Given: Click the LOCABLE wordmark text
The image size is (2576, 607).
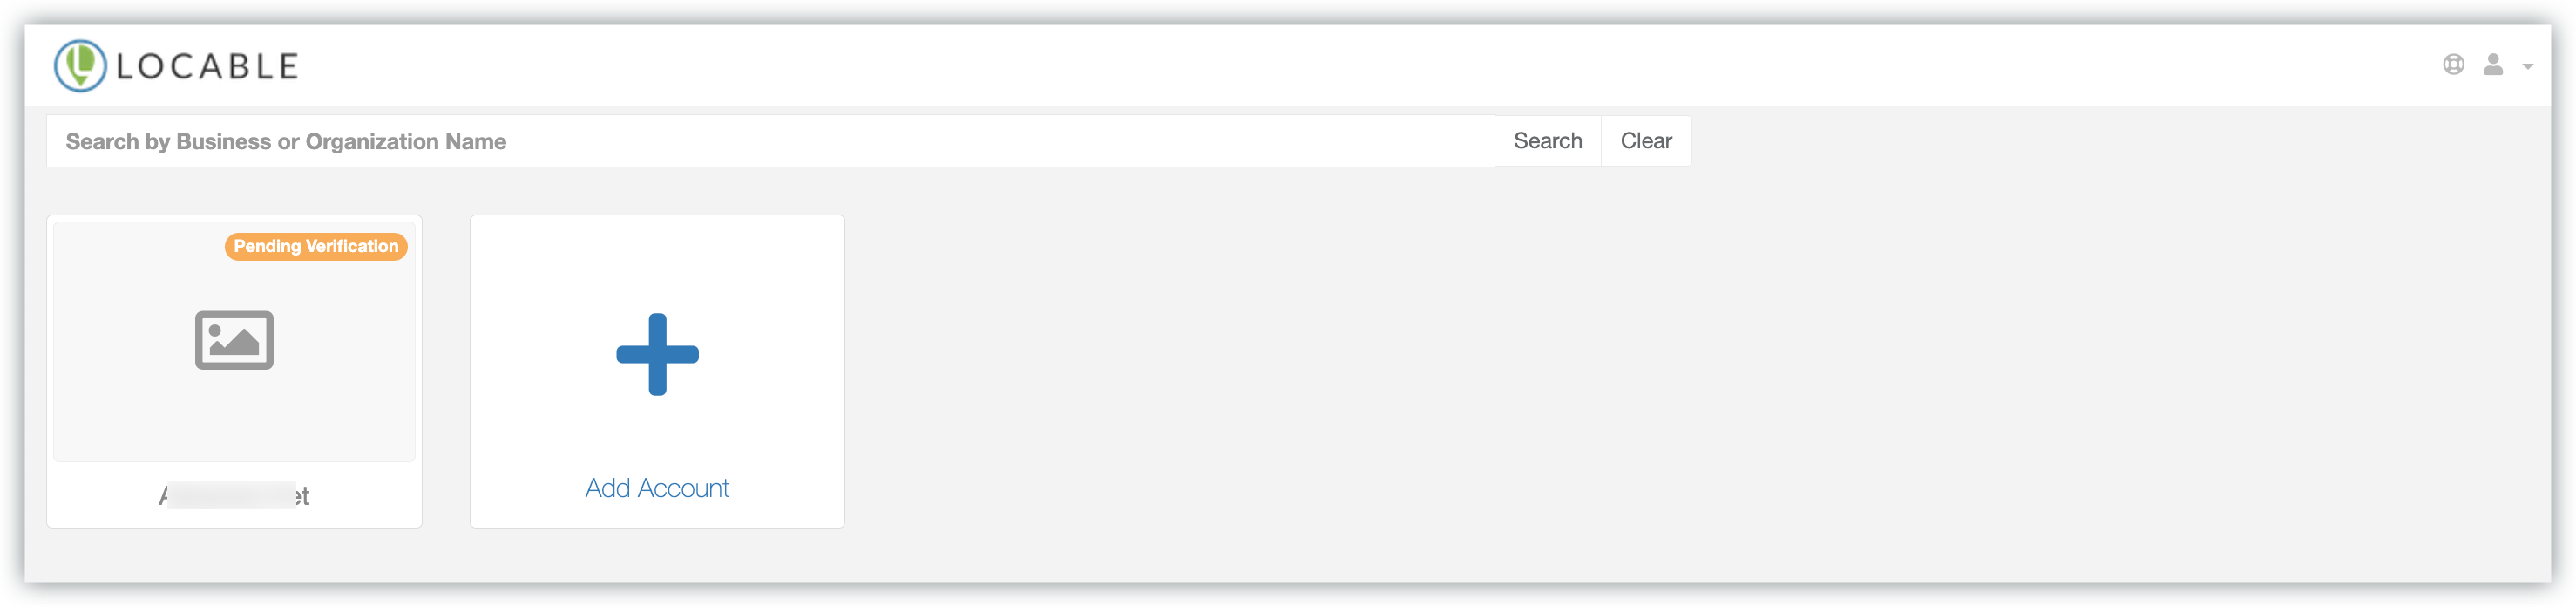Looking at the screenshot, I should click(207, 66).
